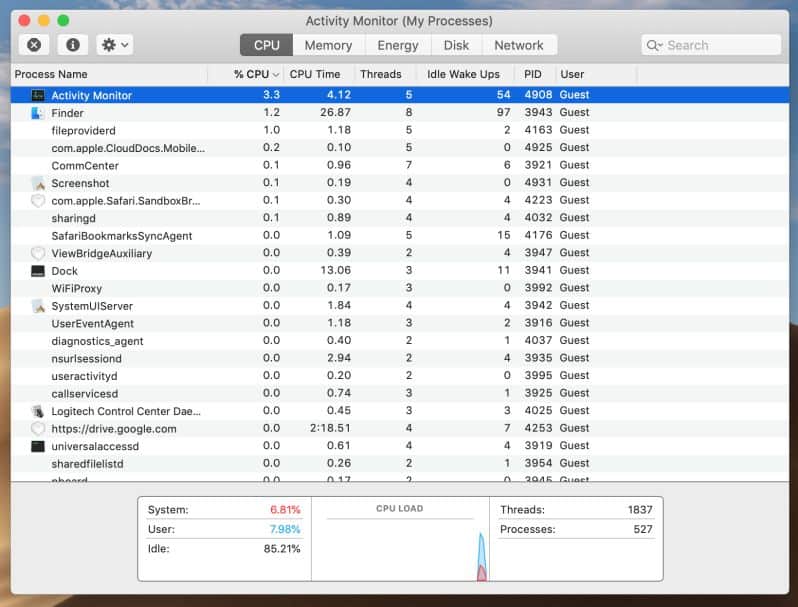This screenshot has height=607, width=798.
Task: Click the Activity Monitor process icon
Action: 38,95
